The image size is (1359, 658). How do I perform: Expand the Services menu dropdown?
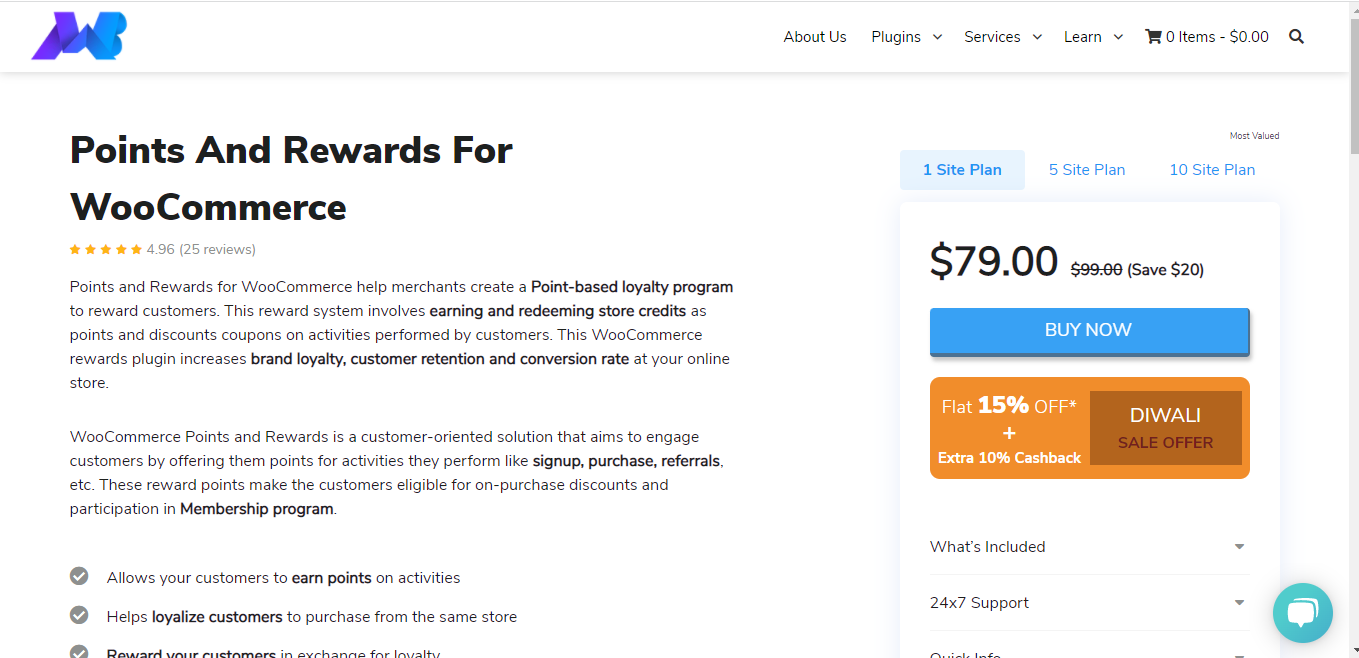pos(1002,37)
